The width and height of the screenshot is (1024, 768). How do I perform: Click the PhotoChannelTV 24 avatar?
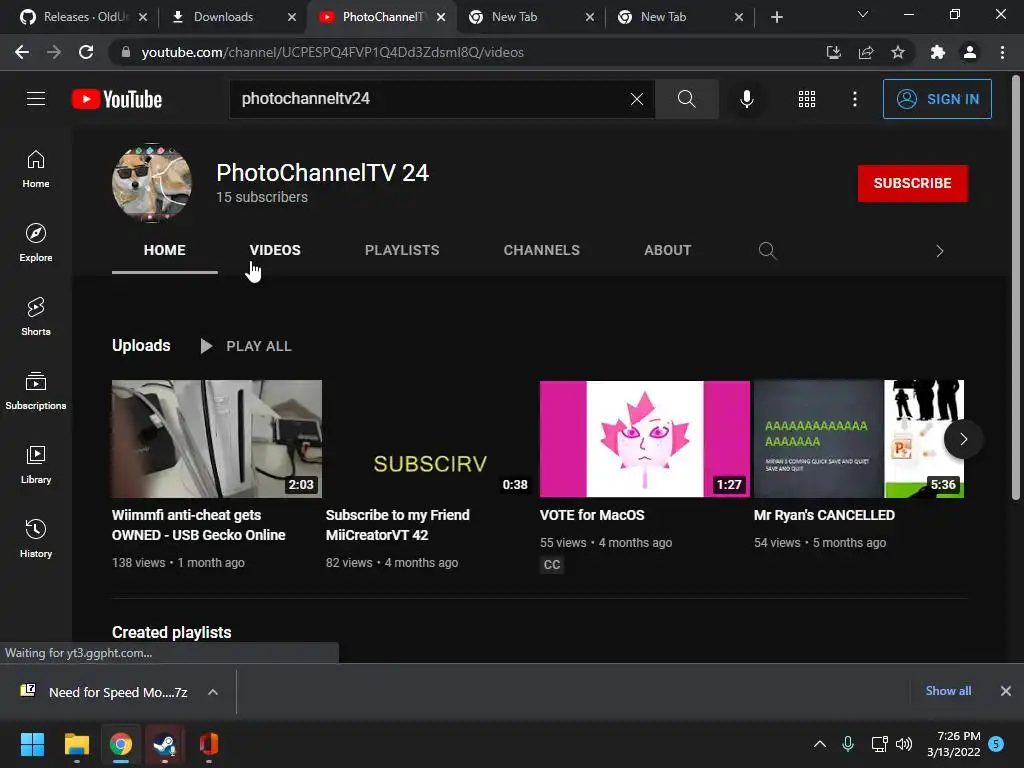[152, 183]
